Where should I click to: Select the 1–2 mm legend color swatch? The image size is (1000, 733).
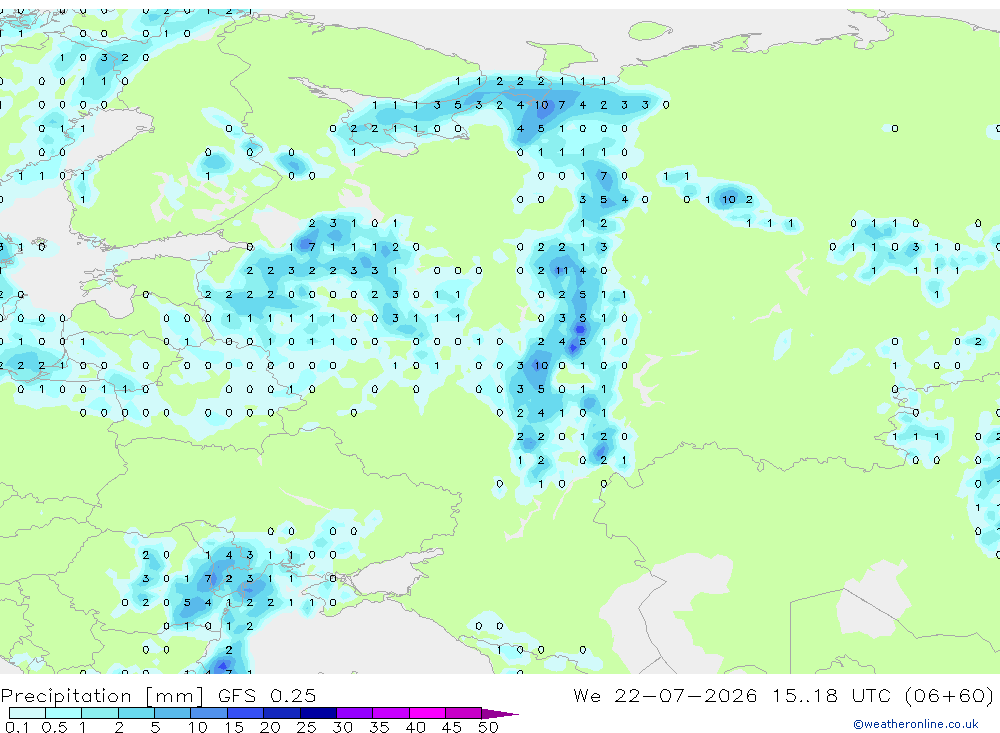[100, 713]
